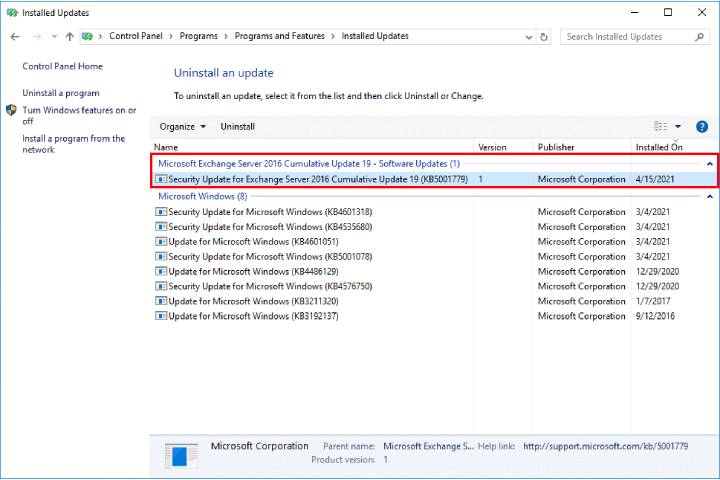Open the address bar history dropdown

(x=529, y=37)
